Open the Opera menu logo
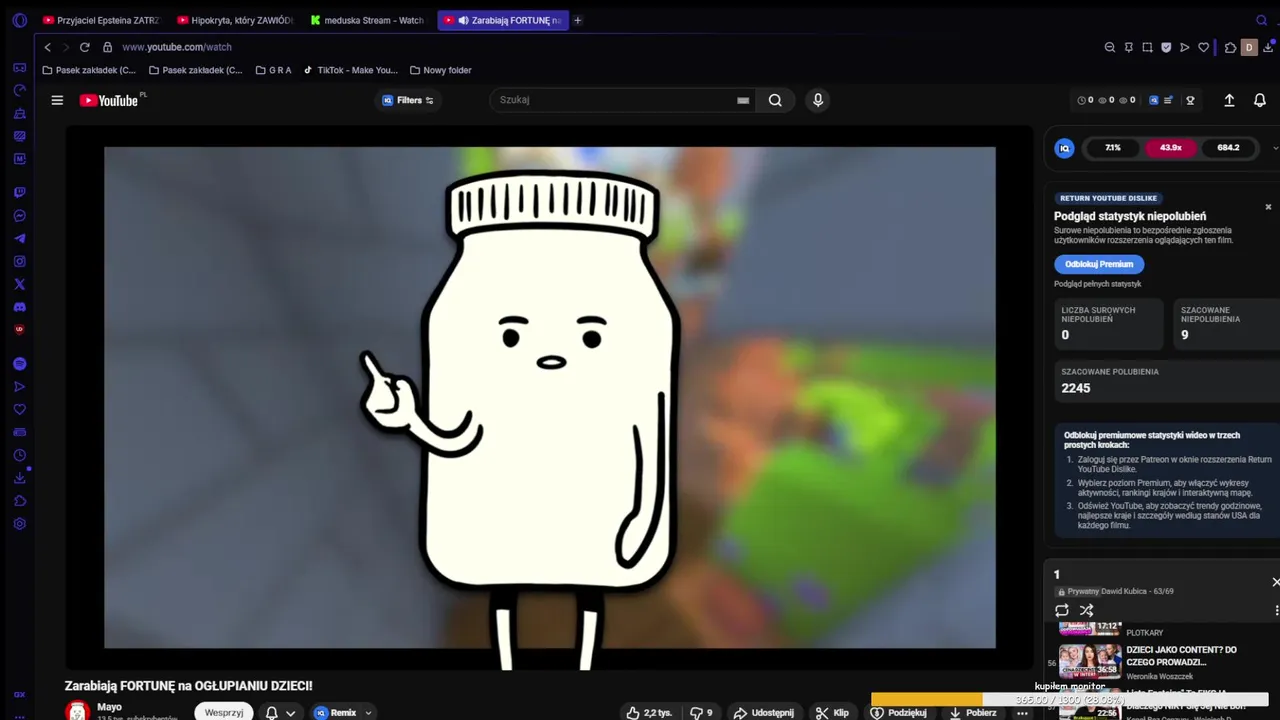1280x720 pixels. tap(19, 20)
